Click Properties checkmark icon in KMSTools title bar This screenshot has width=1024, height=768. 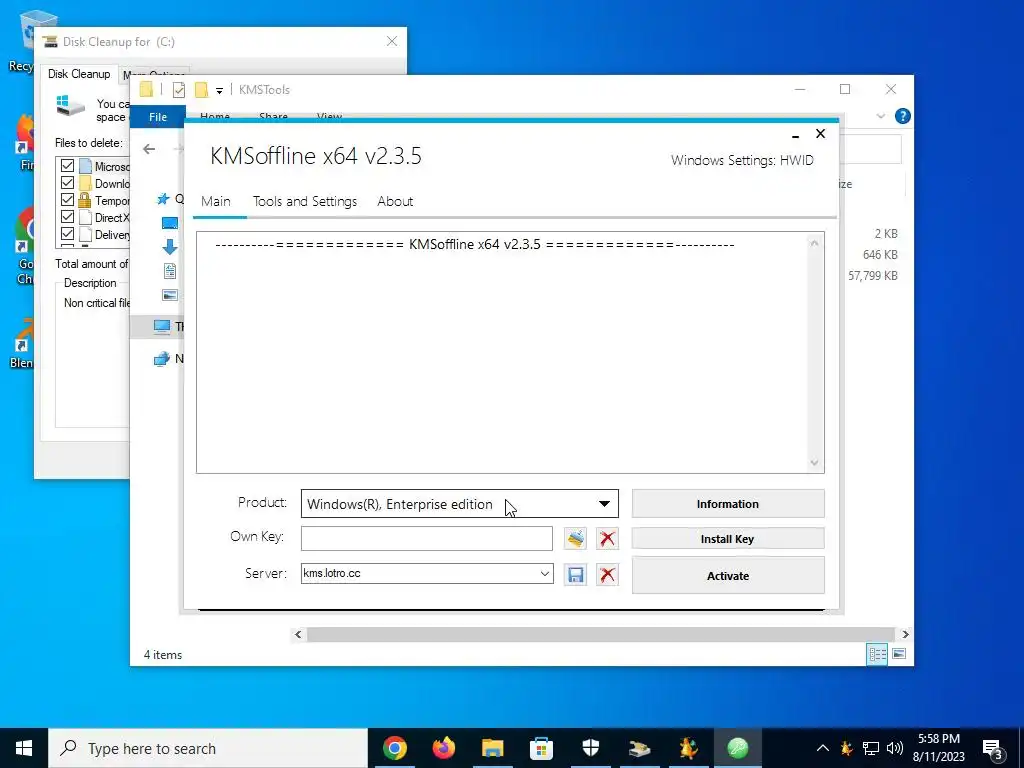point(179,90)
